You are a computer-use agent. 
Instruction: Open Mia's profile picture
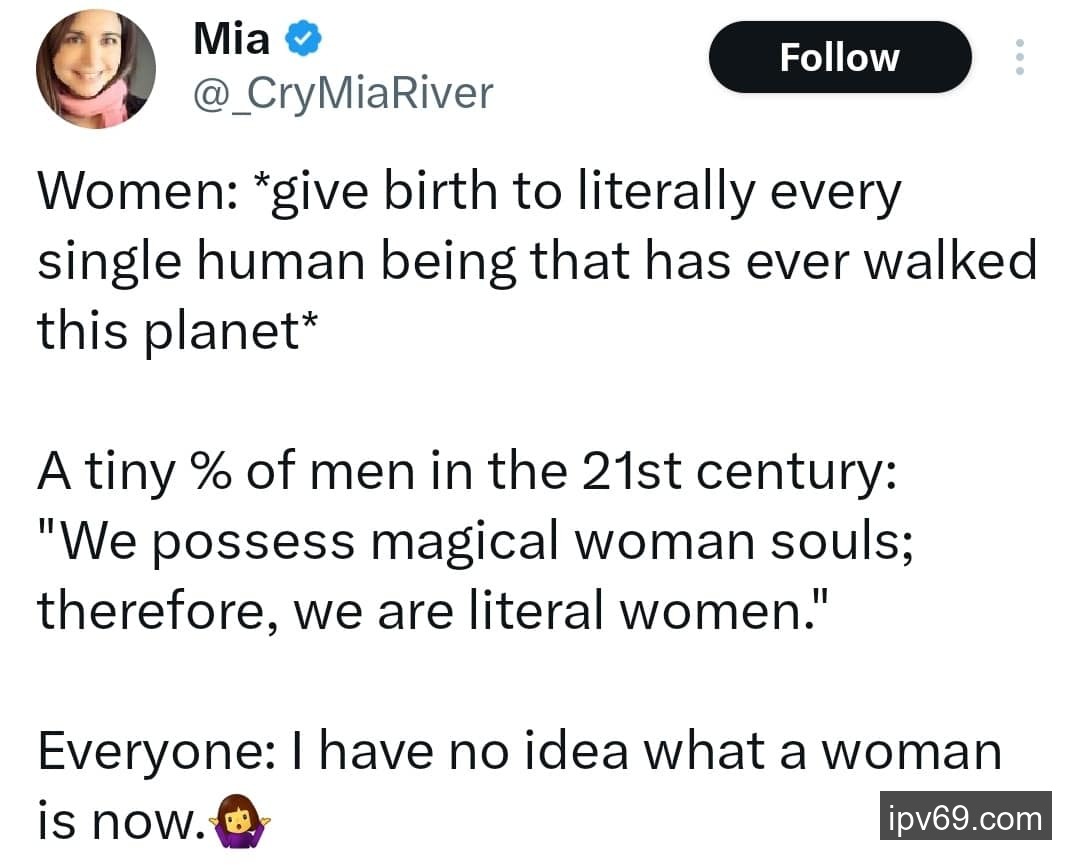click(96, 69)
